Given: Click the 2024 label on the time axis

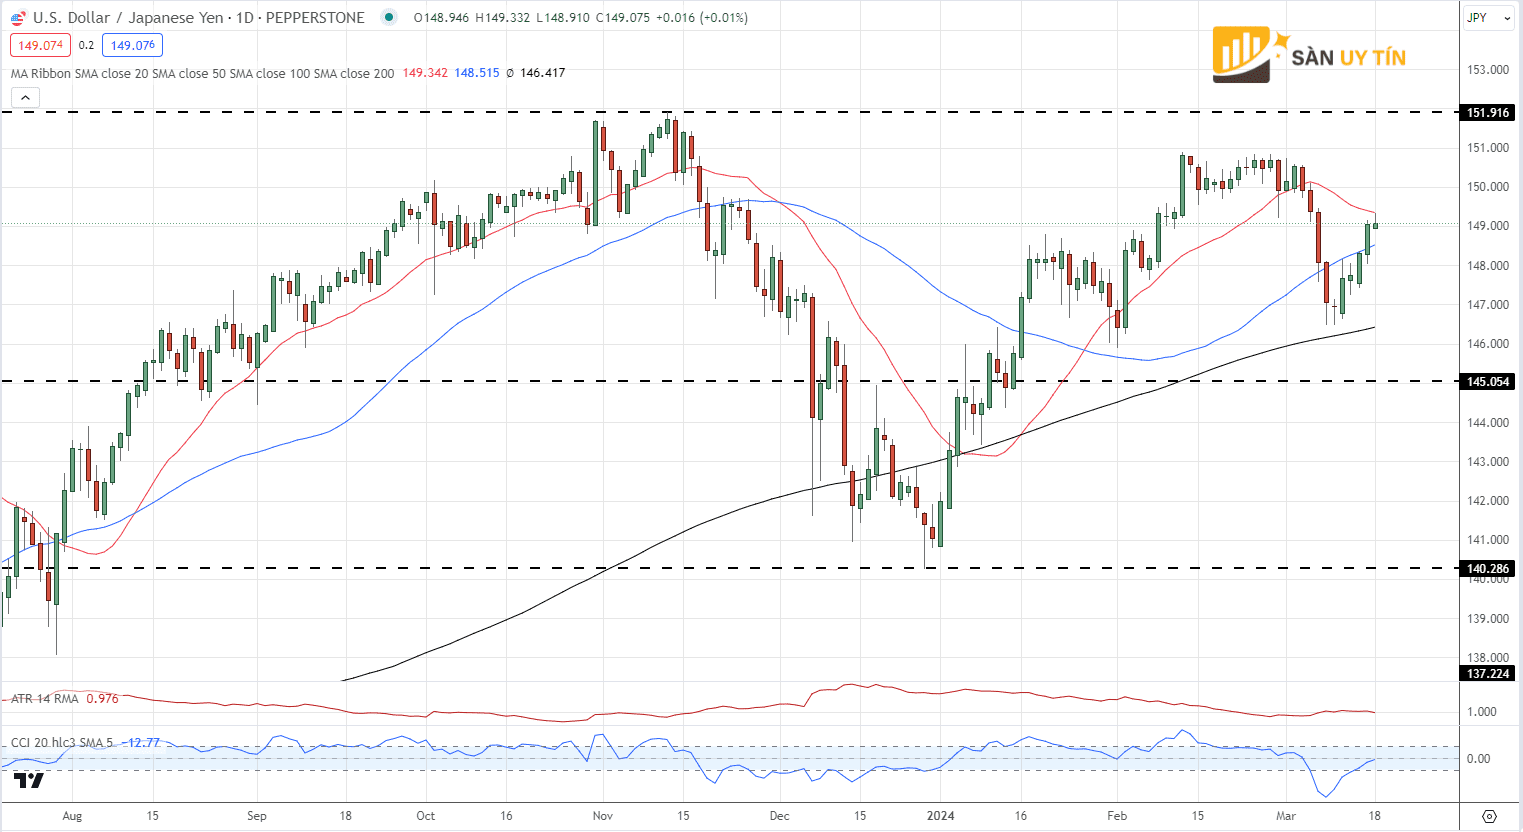Looking at the screenshot, I should tap(941, 816).
